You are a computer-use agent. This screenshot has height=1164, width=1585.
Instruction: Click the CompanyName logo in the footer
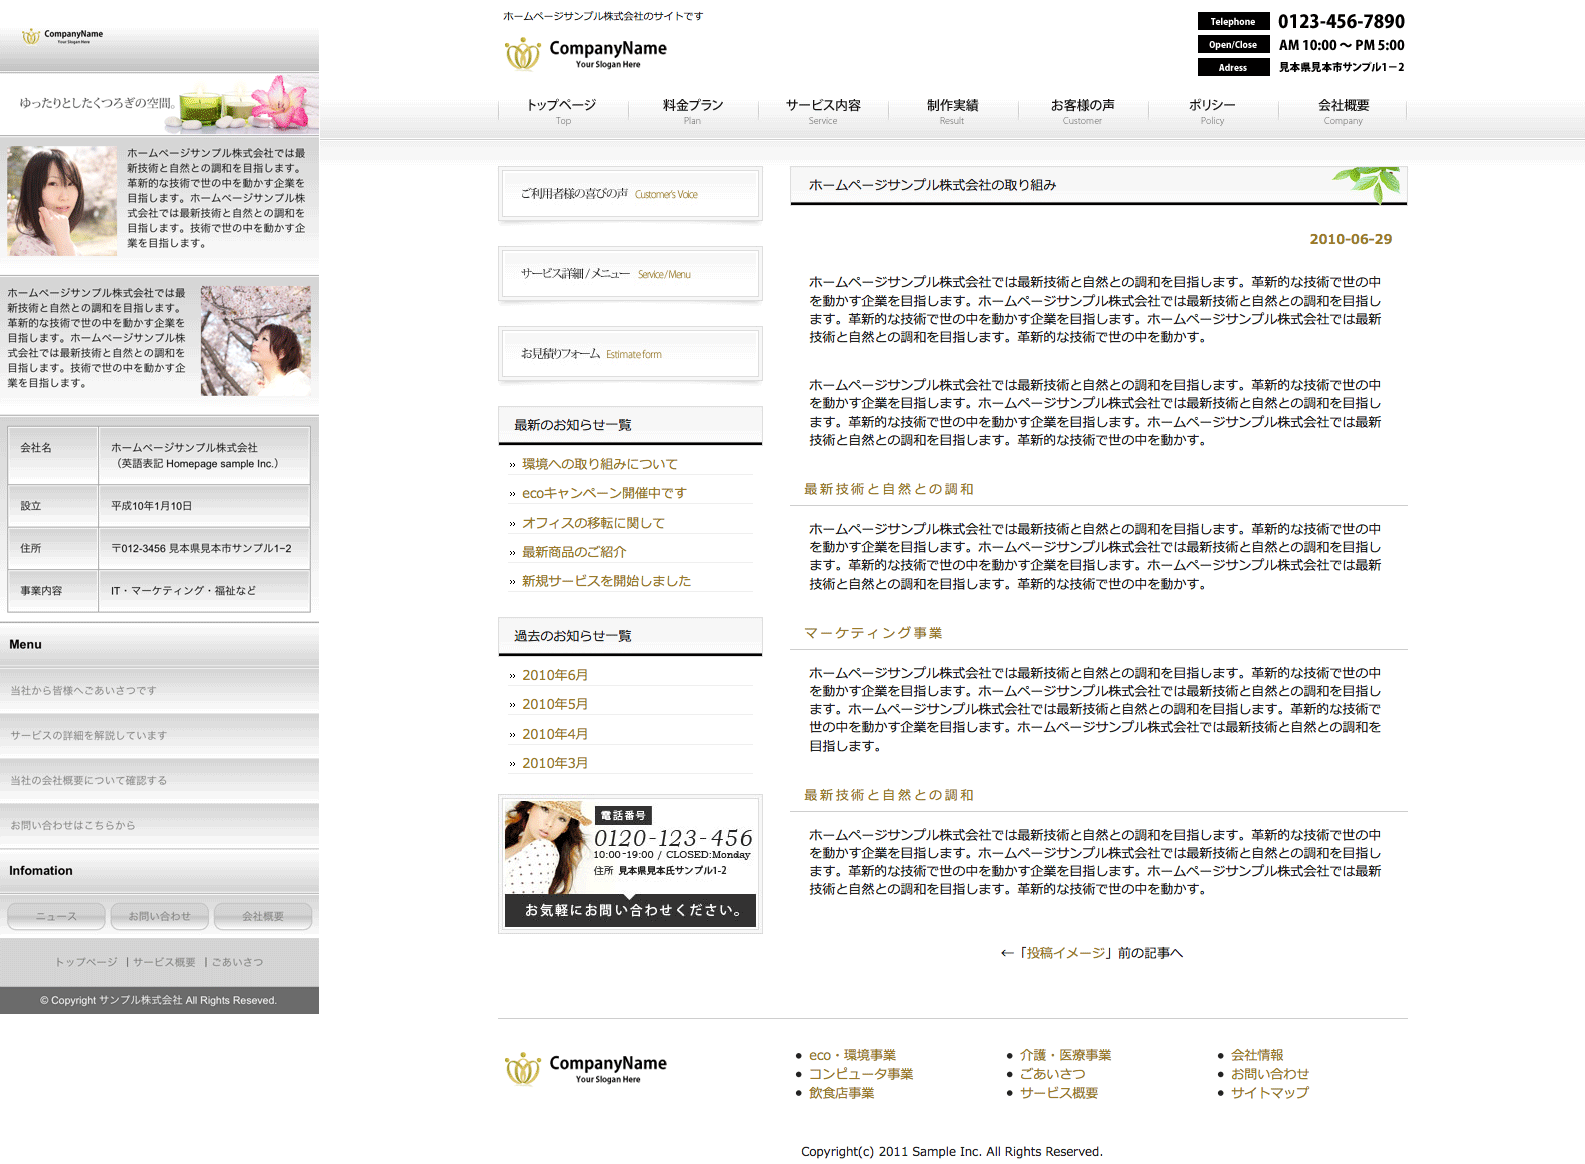coord(586,1068)
